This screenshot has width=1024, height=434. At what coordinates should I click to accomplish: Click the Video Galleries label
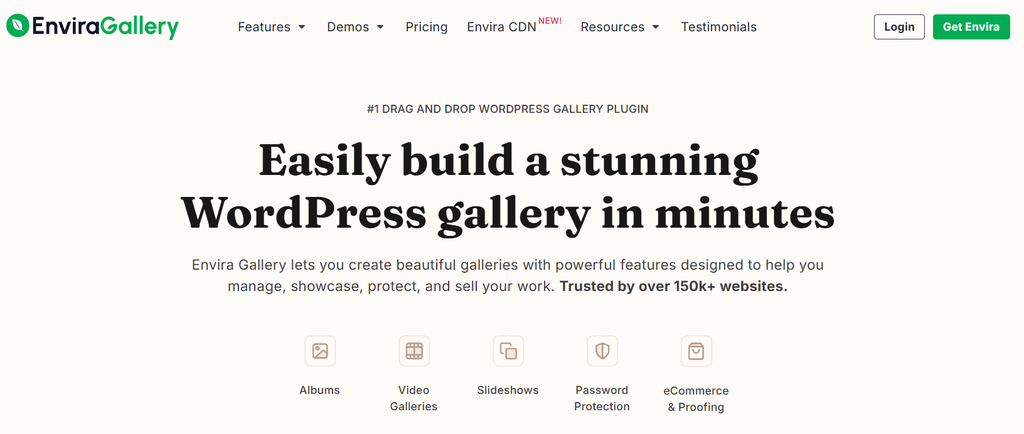414,398
